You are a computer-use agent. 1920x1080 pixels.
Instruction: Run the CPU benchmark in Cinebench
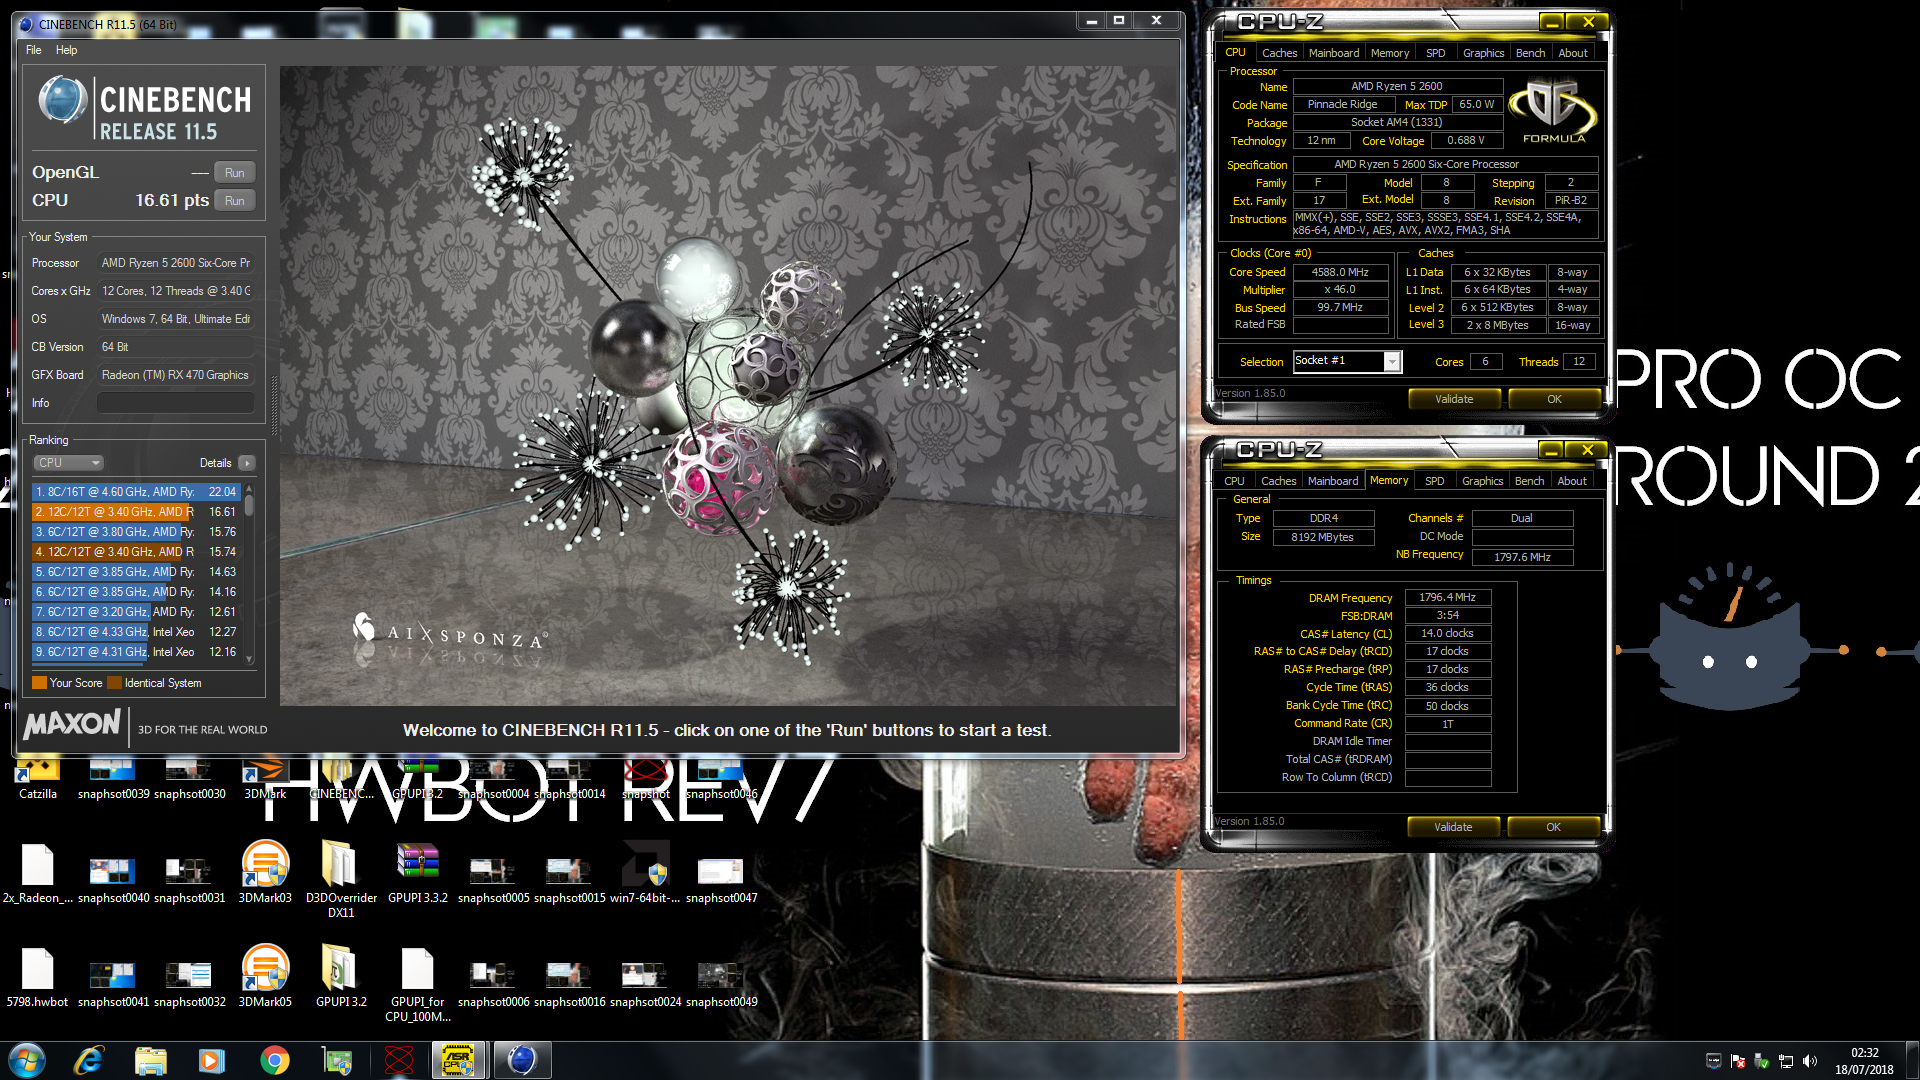[x=234, y=200]
